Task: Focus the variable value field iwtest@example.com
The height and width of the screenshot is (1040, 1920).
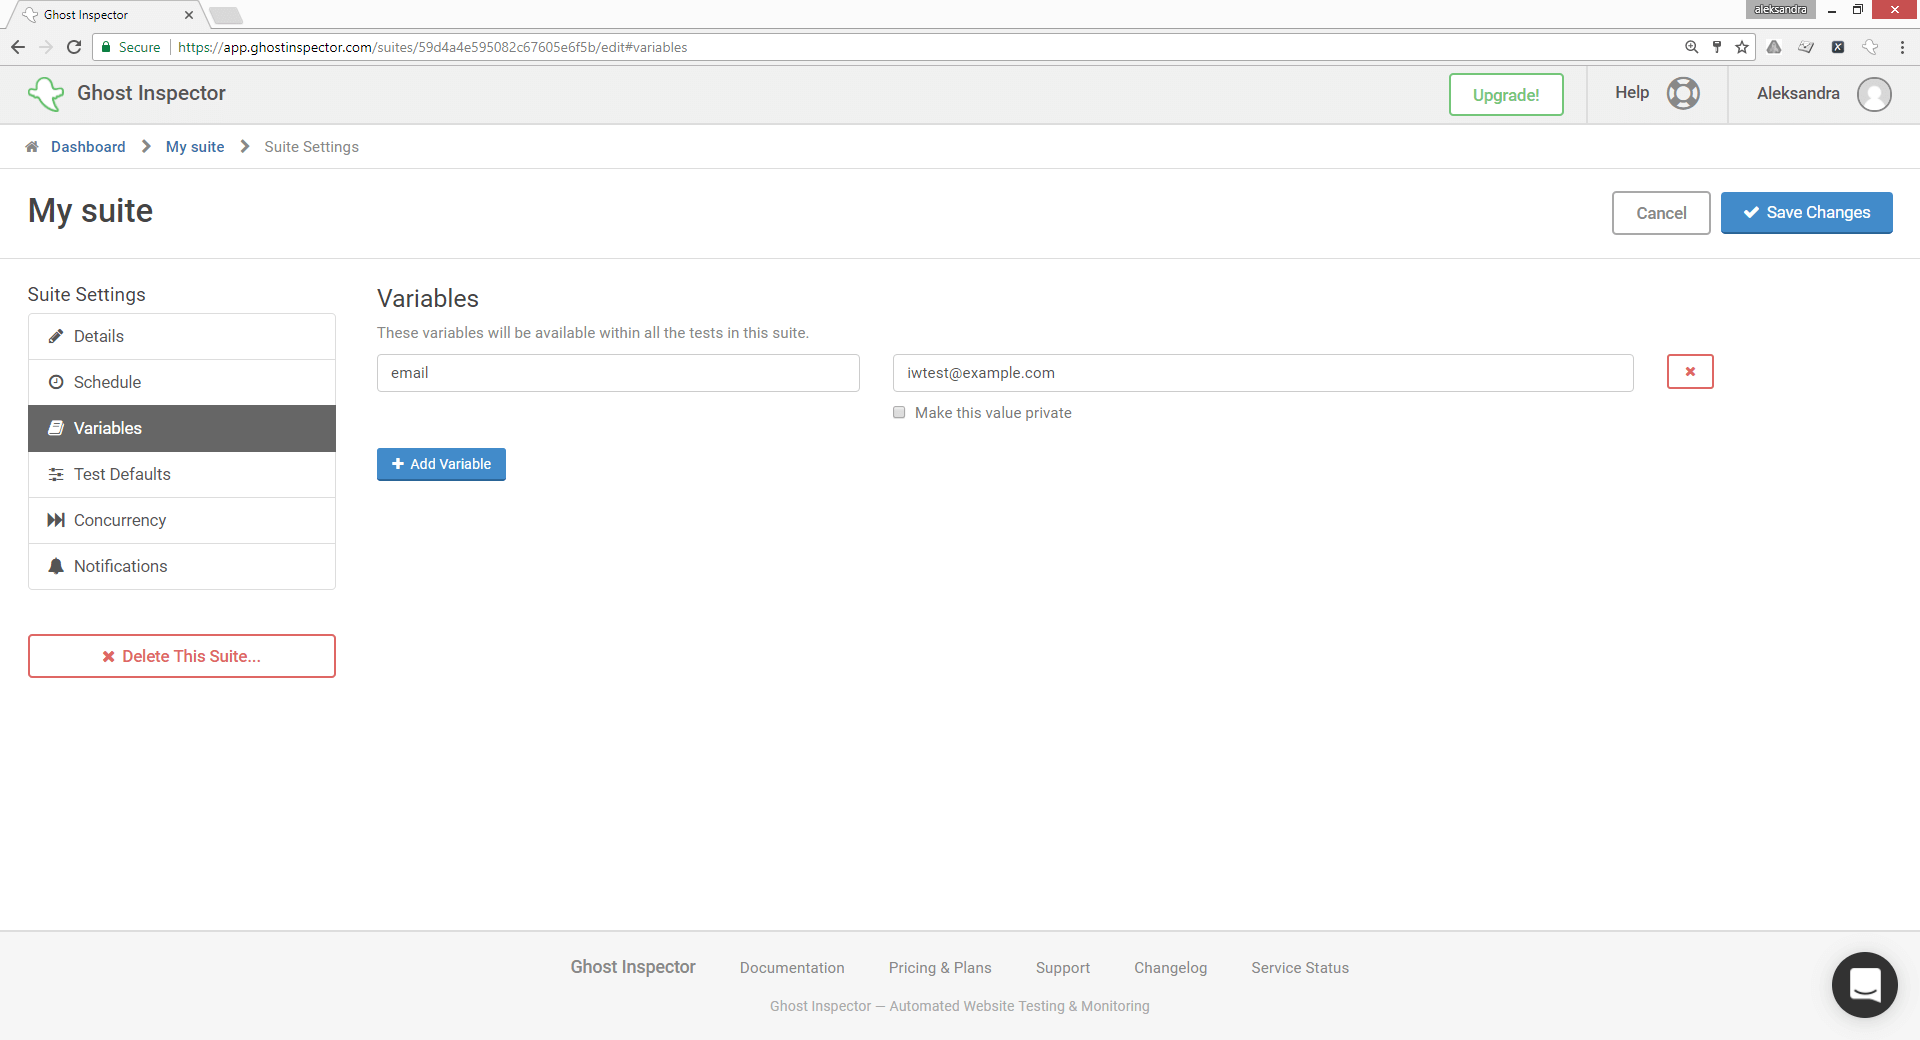Action: 1263,373
